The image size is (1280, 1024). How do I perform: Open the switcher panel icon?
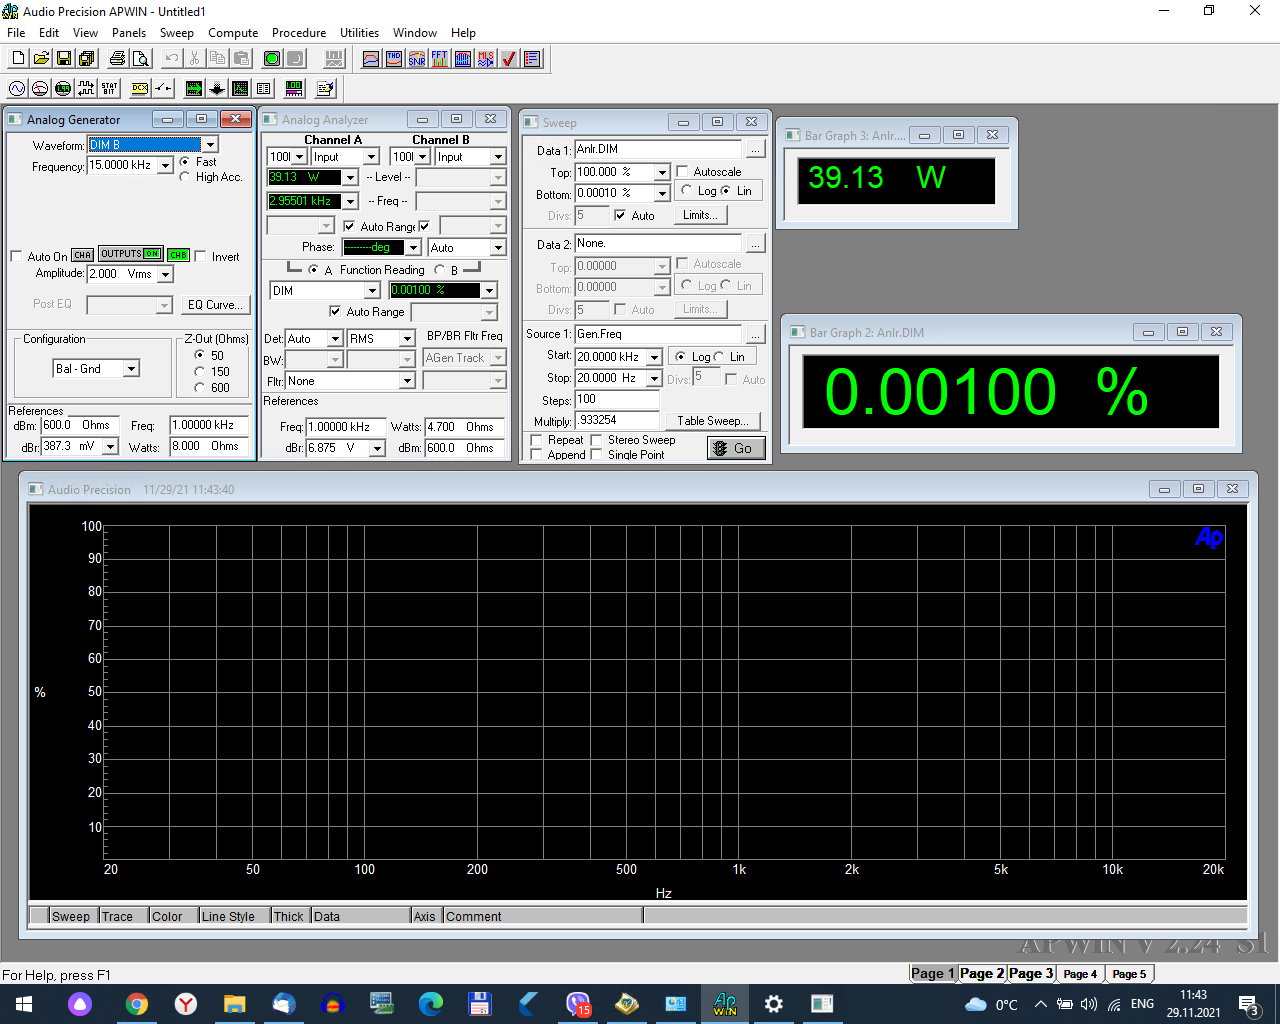[163, 89]
